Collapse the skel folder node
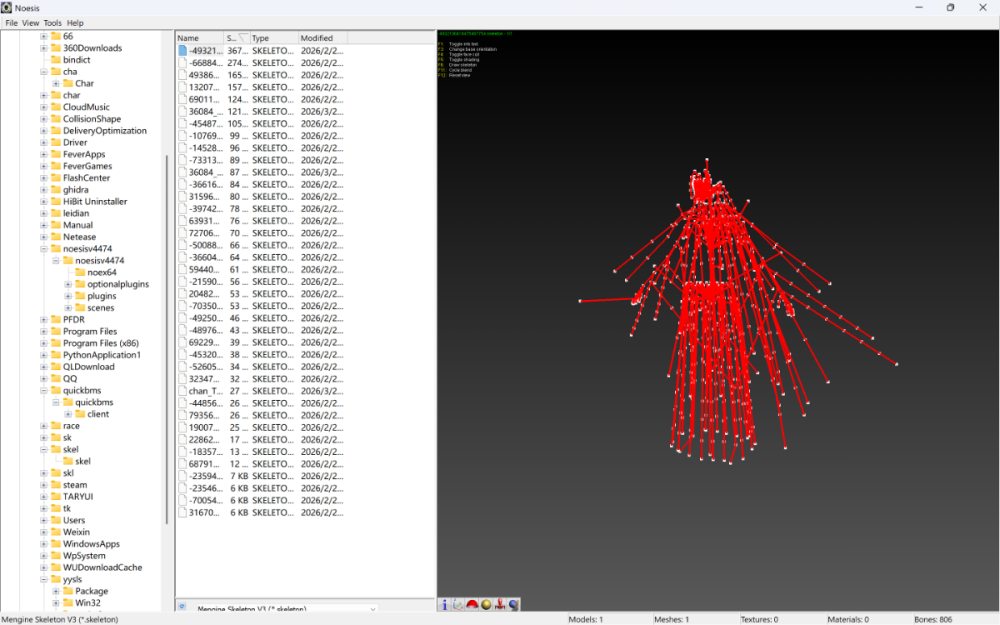1000x625 pixels. [x=44, y=450]
